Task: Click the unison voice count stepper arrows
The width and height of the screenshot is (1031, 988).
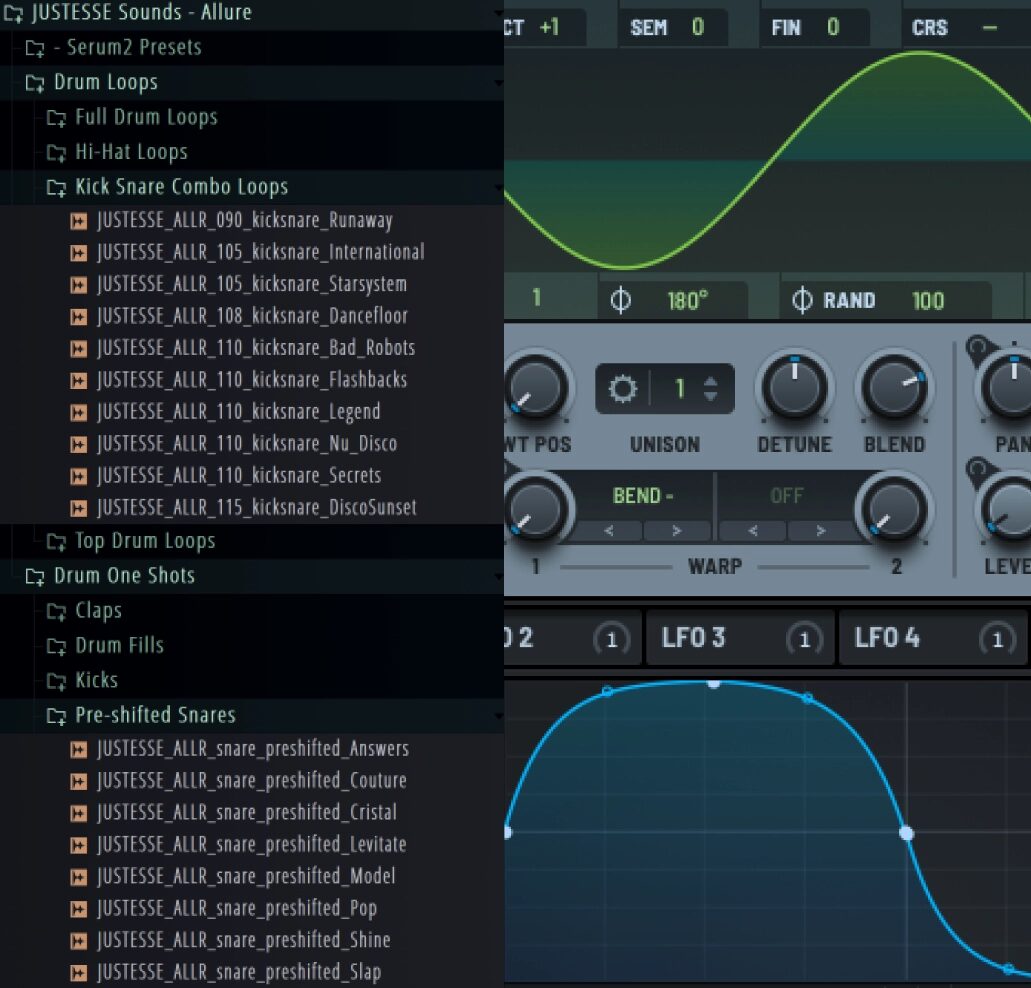Action: click(x=710, y=388)
